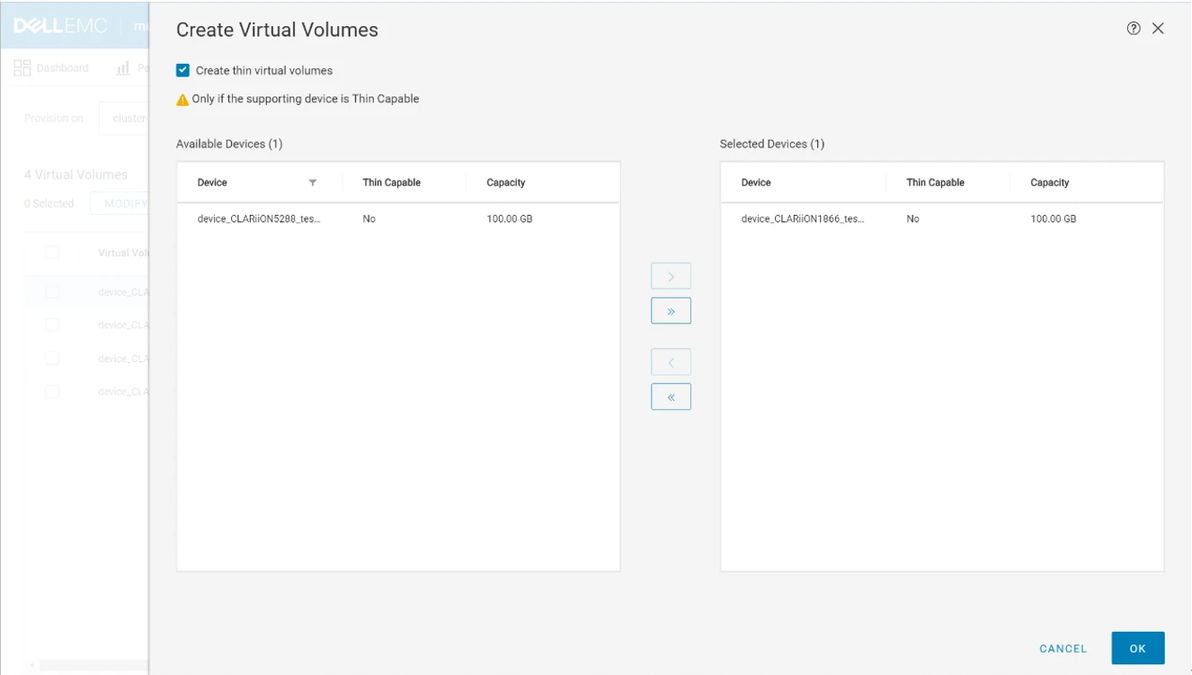This screenshot has height=675, width=1192.
Task: Sort Selected Devices by Device column
Action: point(756,183)
